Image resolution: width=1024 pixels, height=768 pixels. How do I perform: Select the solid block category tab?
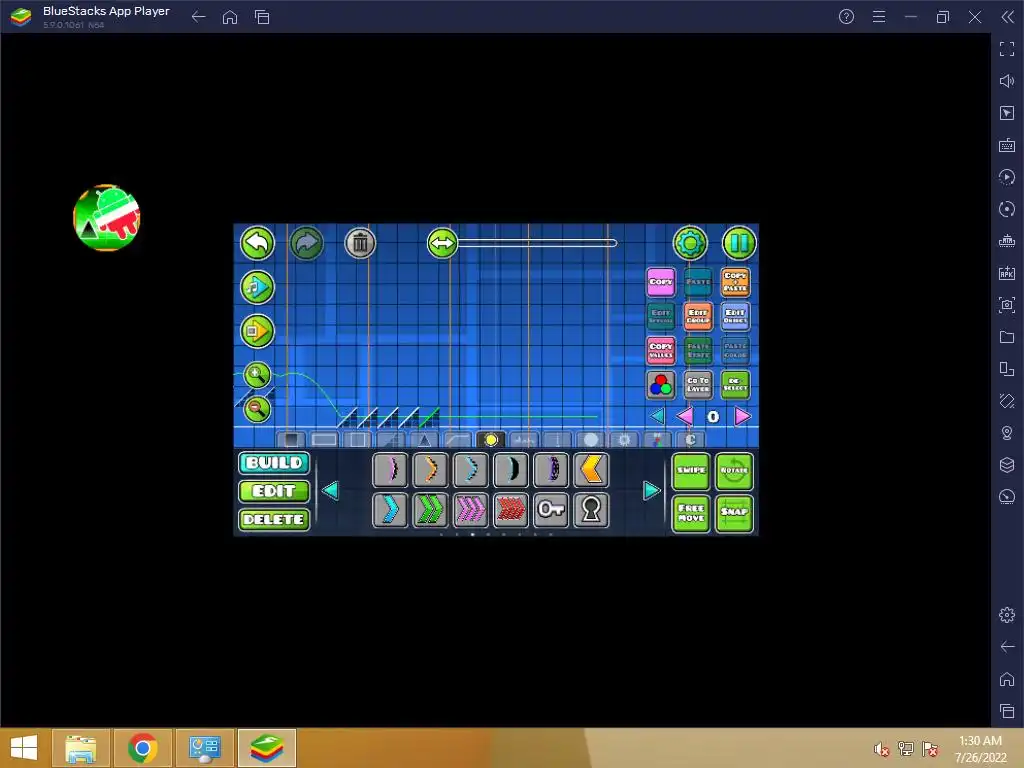click(291, 440)
